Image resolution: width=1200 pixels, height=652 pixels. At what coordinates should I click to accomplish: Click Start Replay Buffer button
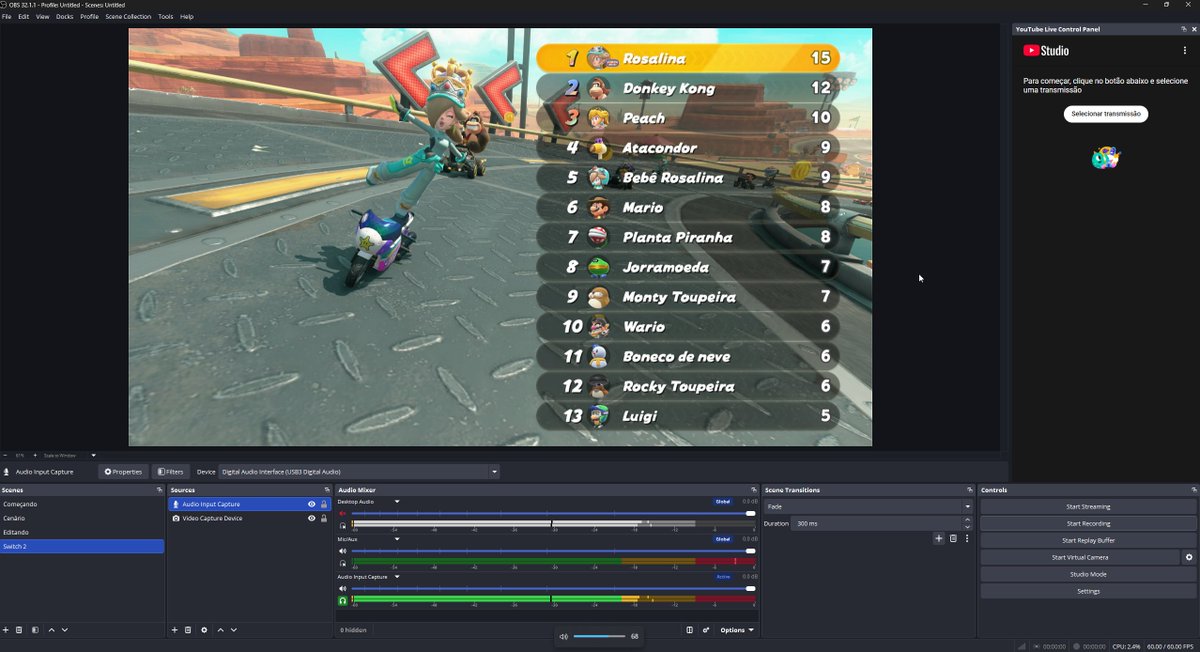[x=1088, y=541]
